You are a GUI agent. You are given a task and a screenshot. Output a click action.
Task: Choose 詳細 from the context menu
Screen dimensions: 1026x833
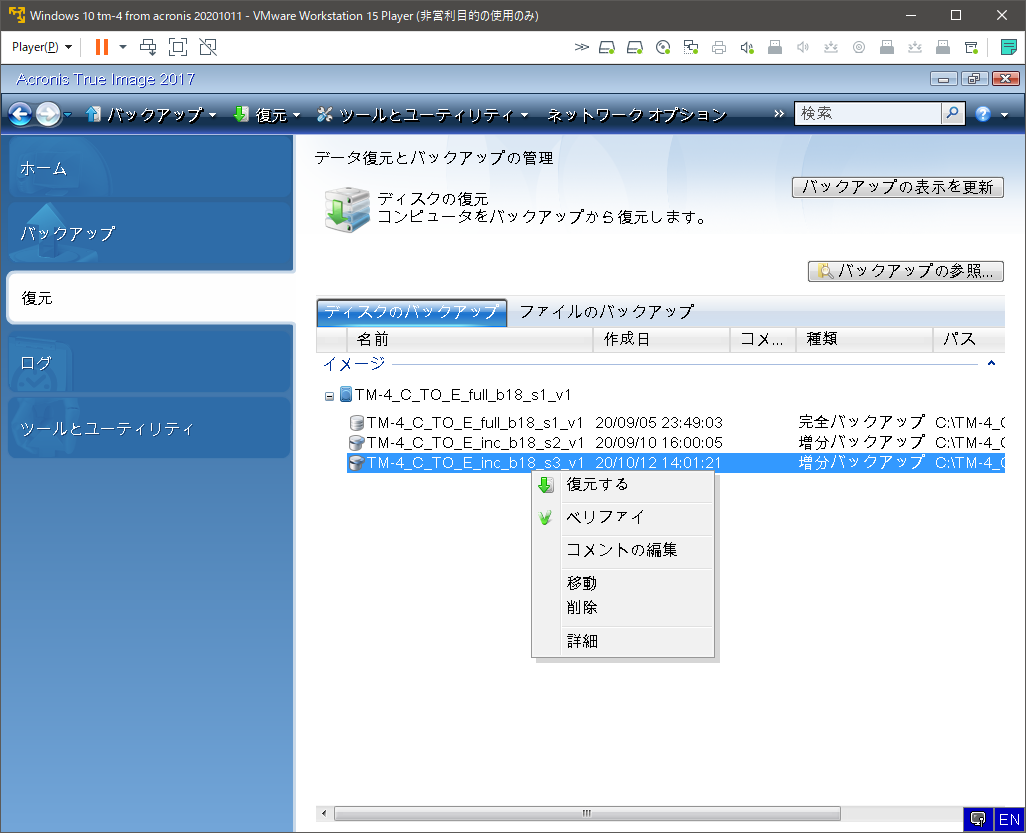click(623, 641)
